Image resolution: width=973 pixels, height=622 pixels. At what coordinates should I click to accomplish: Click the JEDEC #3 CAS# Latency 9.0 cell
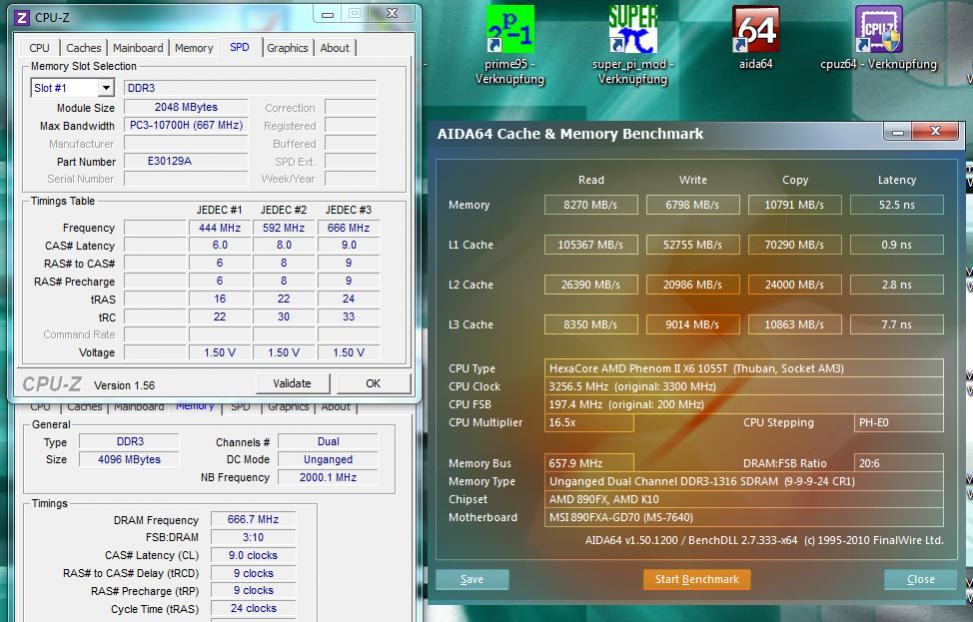point(348,245)
